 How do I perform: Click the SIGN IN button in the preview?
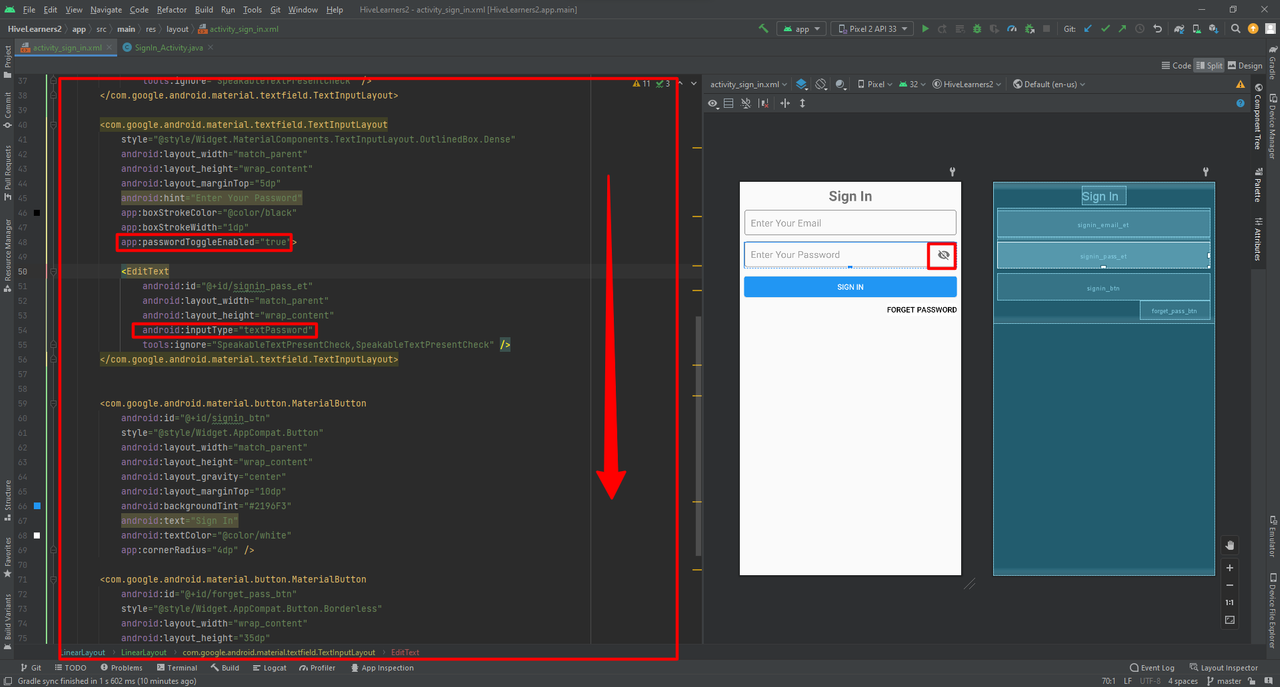[x=850, y=287]
